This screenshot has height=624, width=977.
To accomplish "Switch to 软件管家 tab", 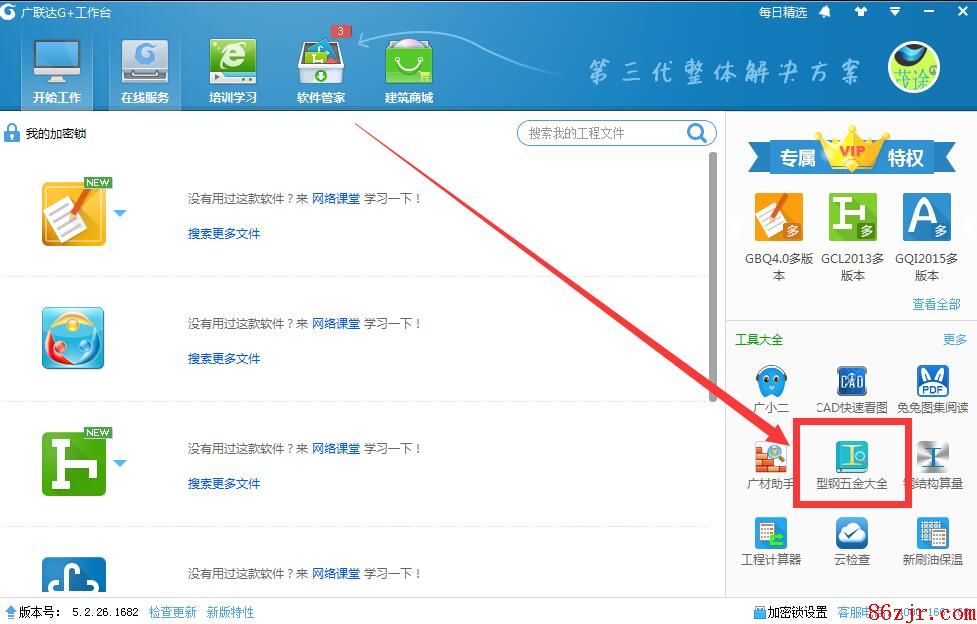I will 321,70.
